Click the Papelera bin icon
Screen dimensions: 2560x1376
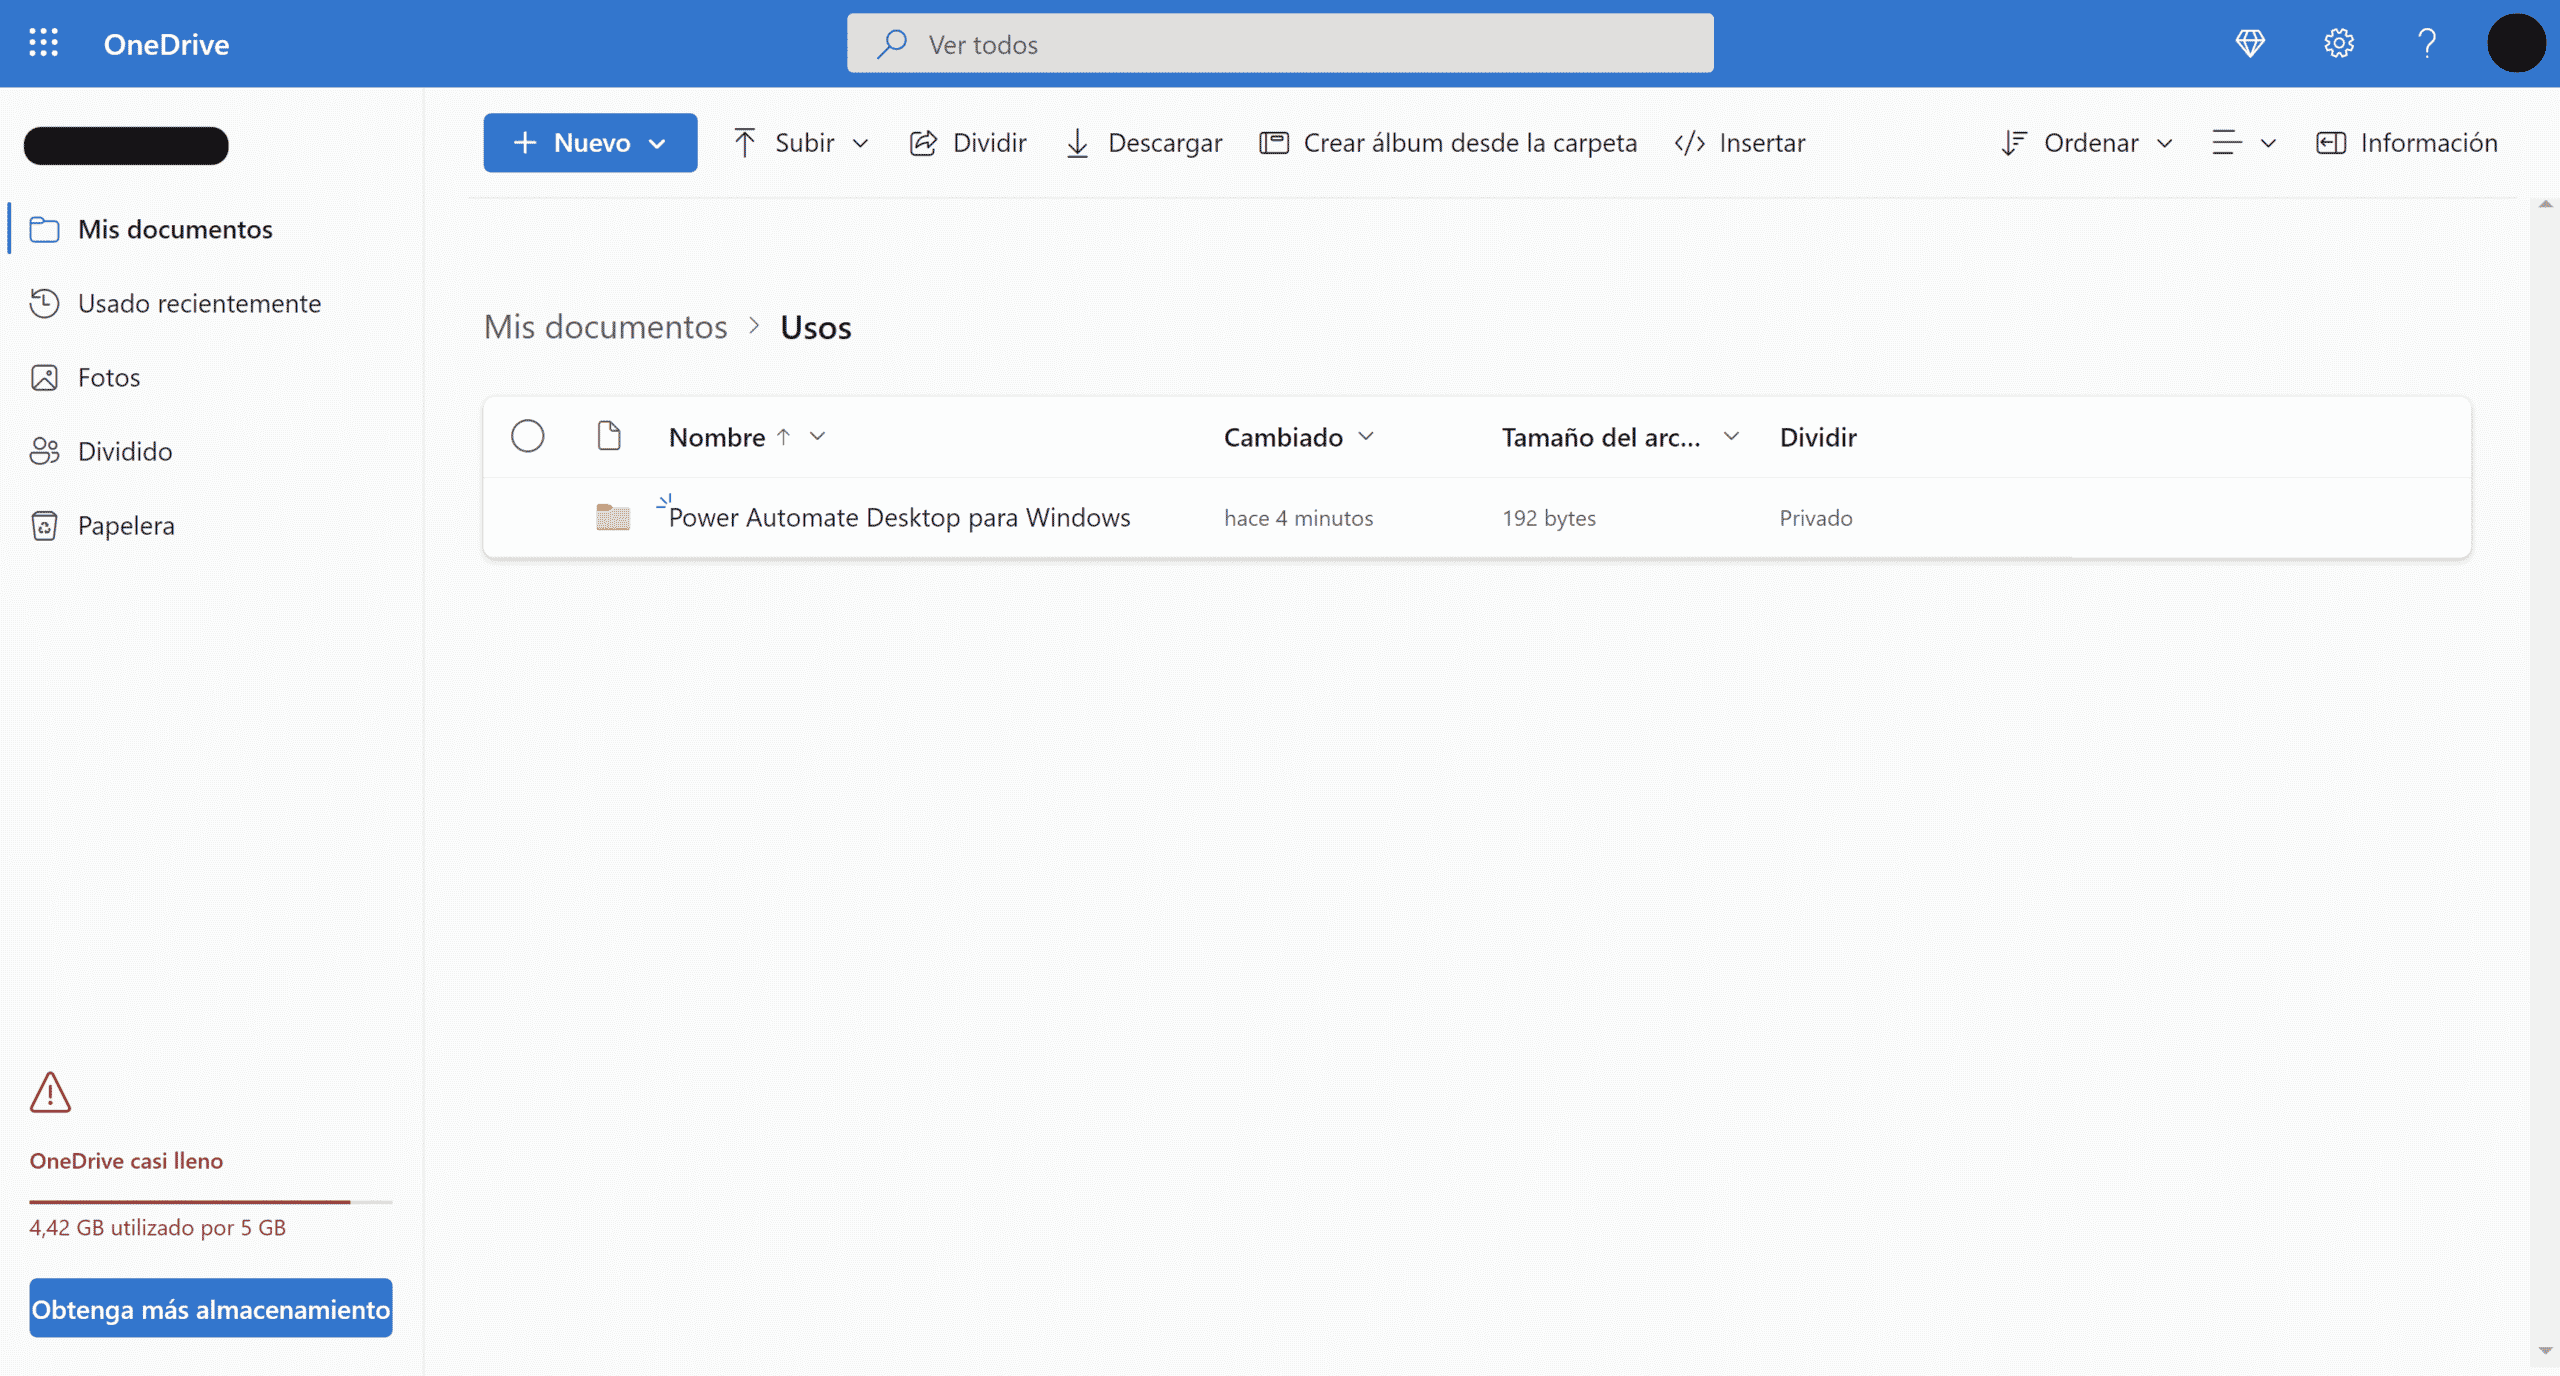[44, 525]
